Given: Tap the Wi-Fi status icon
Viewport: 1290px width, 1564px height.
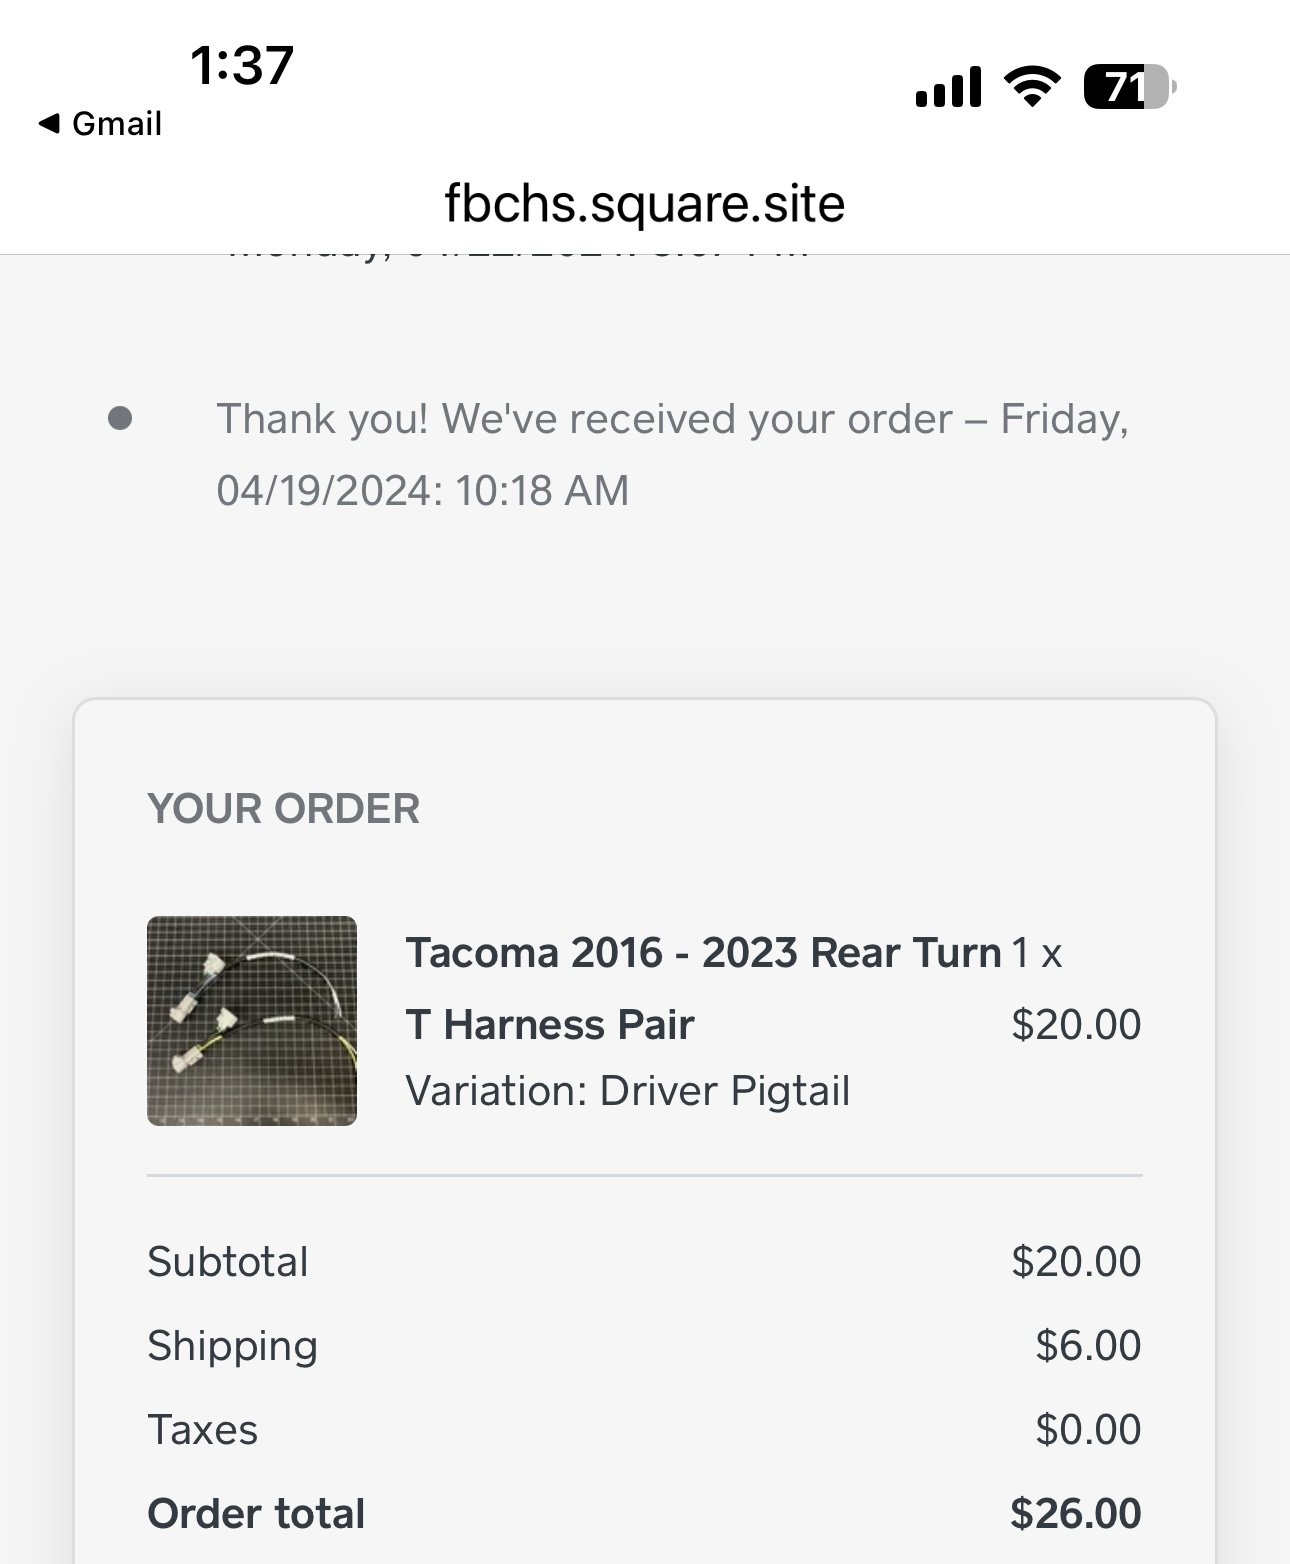Looking at the screenshot, I should [1033, 87].
